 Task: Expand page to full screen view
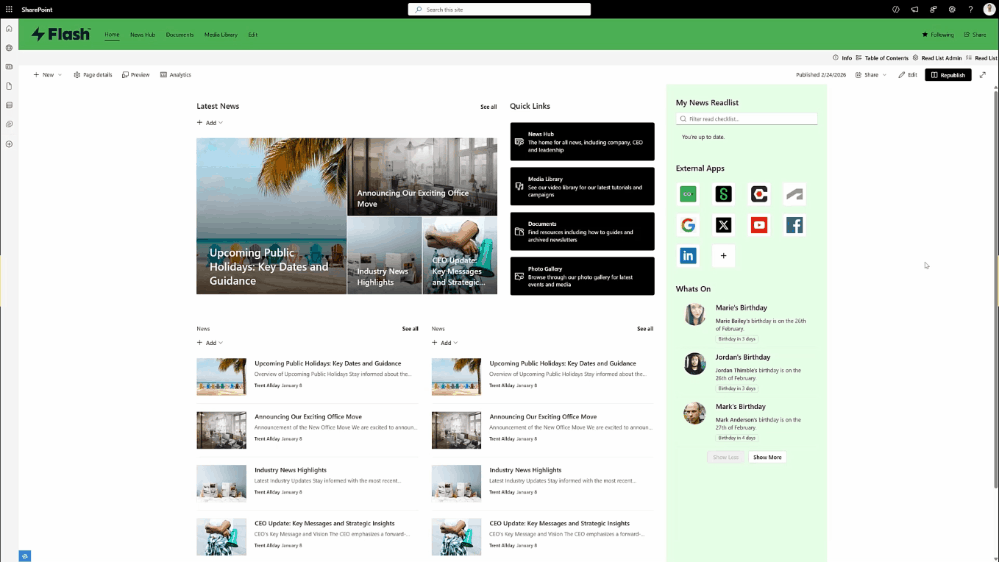pos(982,75)
